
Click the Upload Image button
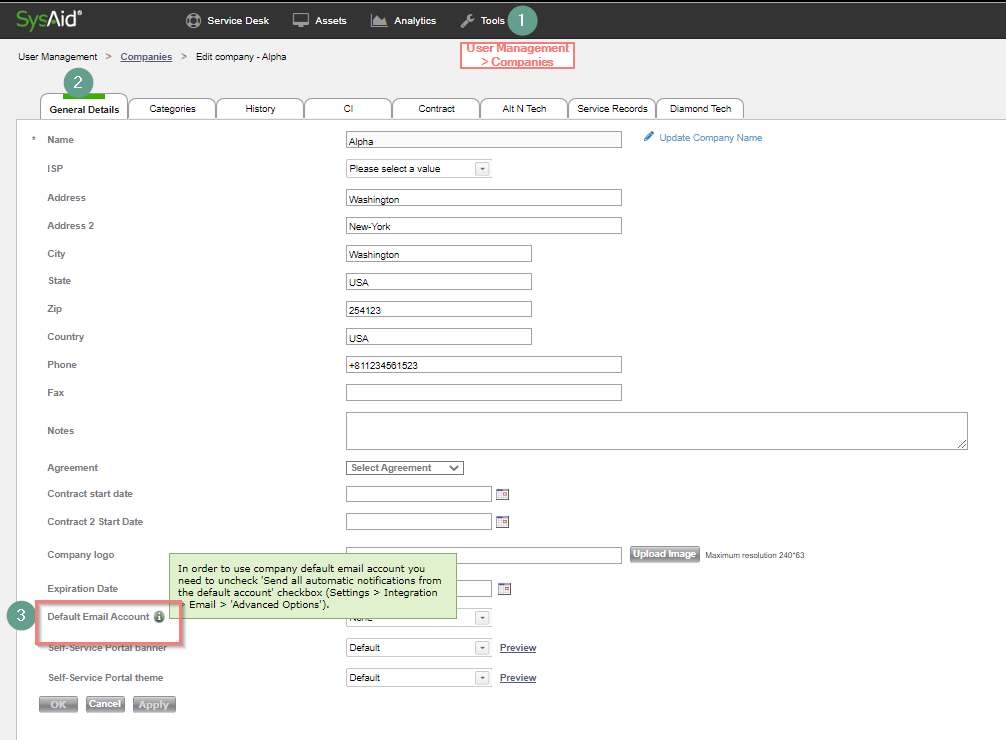665,554
